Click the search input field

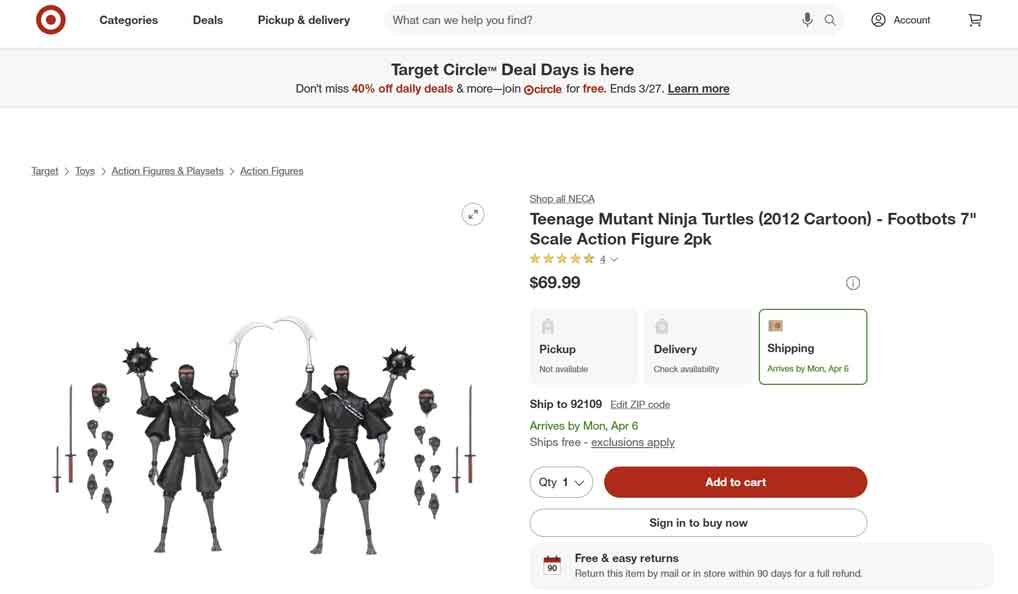590,20
